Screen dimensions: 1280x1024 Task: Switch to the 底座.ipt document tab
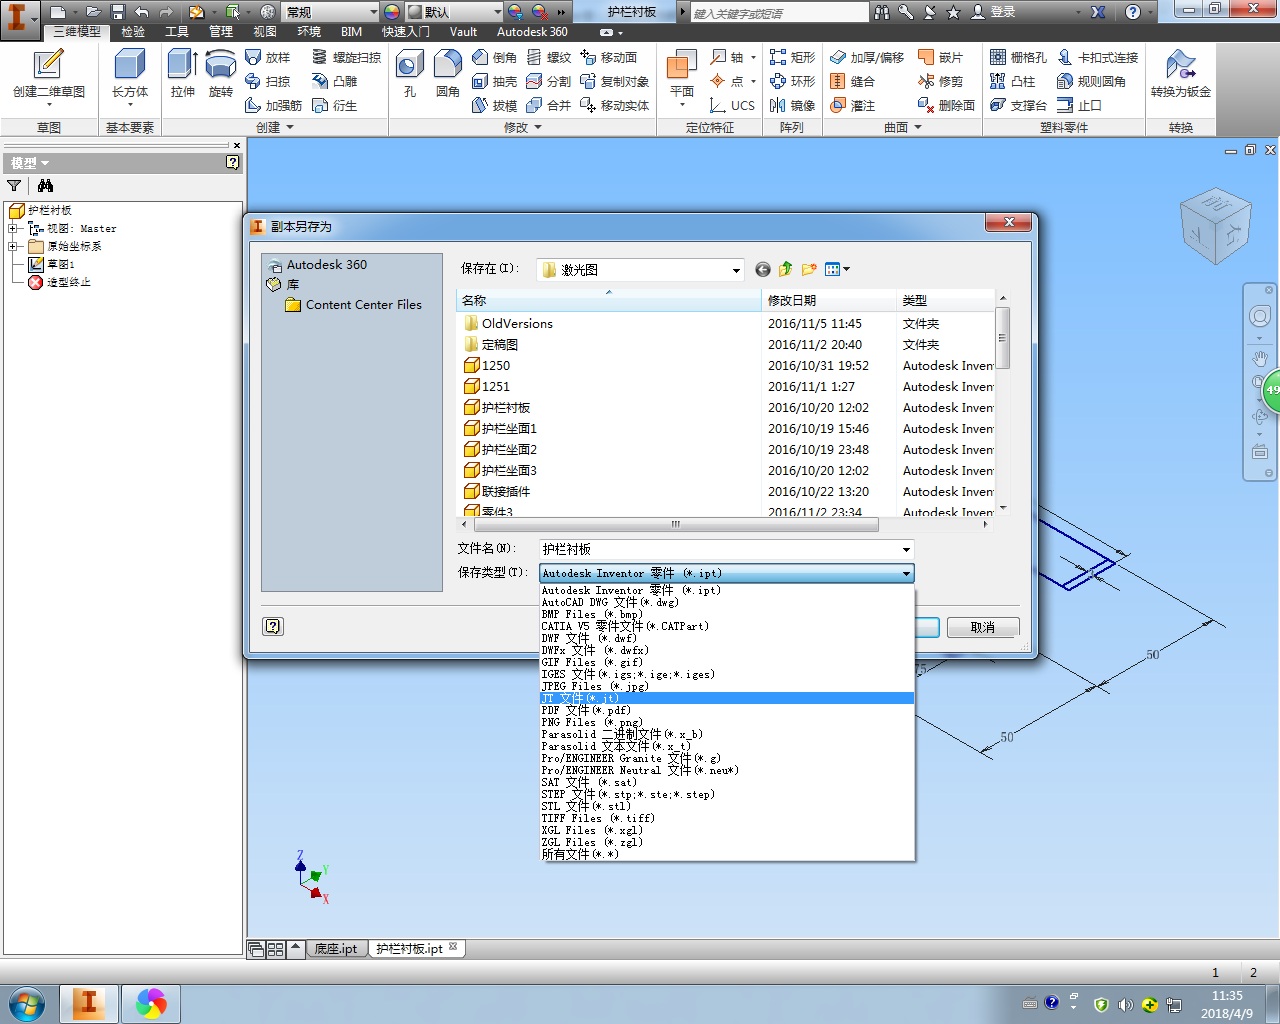(x=336, y=949)
